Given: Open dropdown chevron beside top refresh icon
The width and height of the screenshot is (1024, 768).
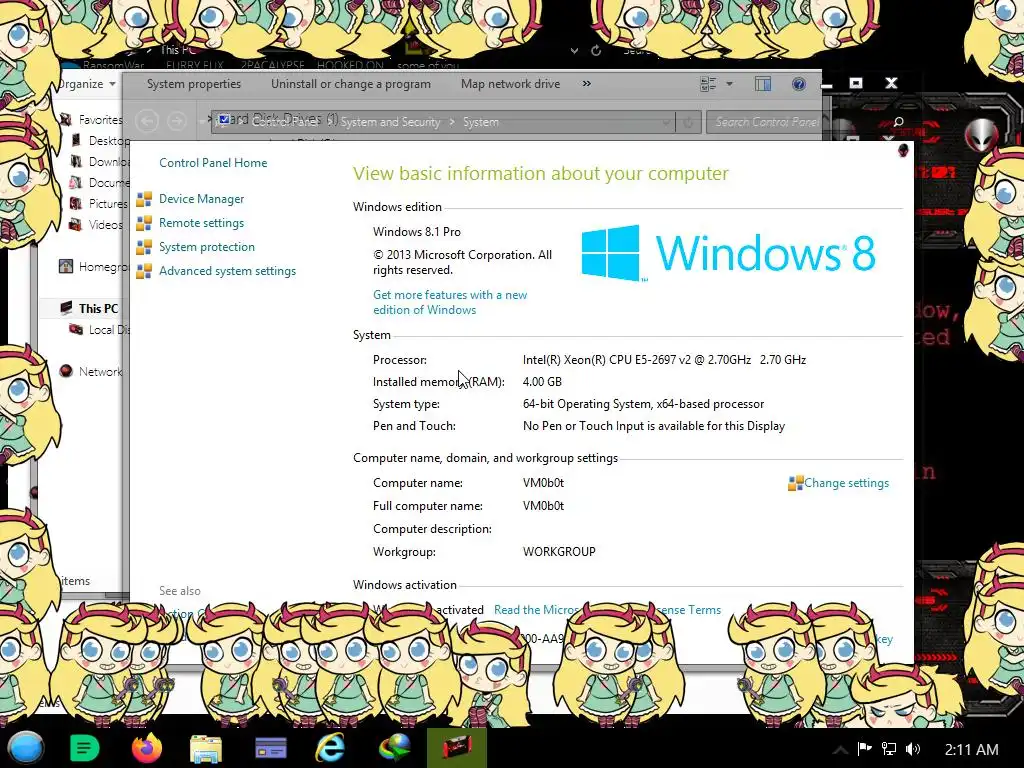Looking at the screenshot, I should 574,50.
